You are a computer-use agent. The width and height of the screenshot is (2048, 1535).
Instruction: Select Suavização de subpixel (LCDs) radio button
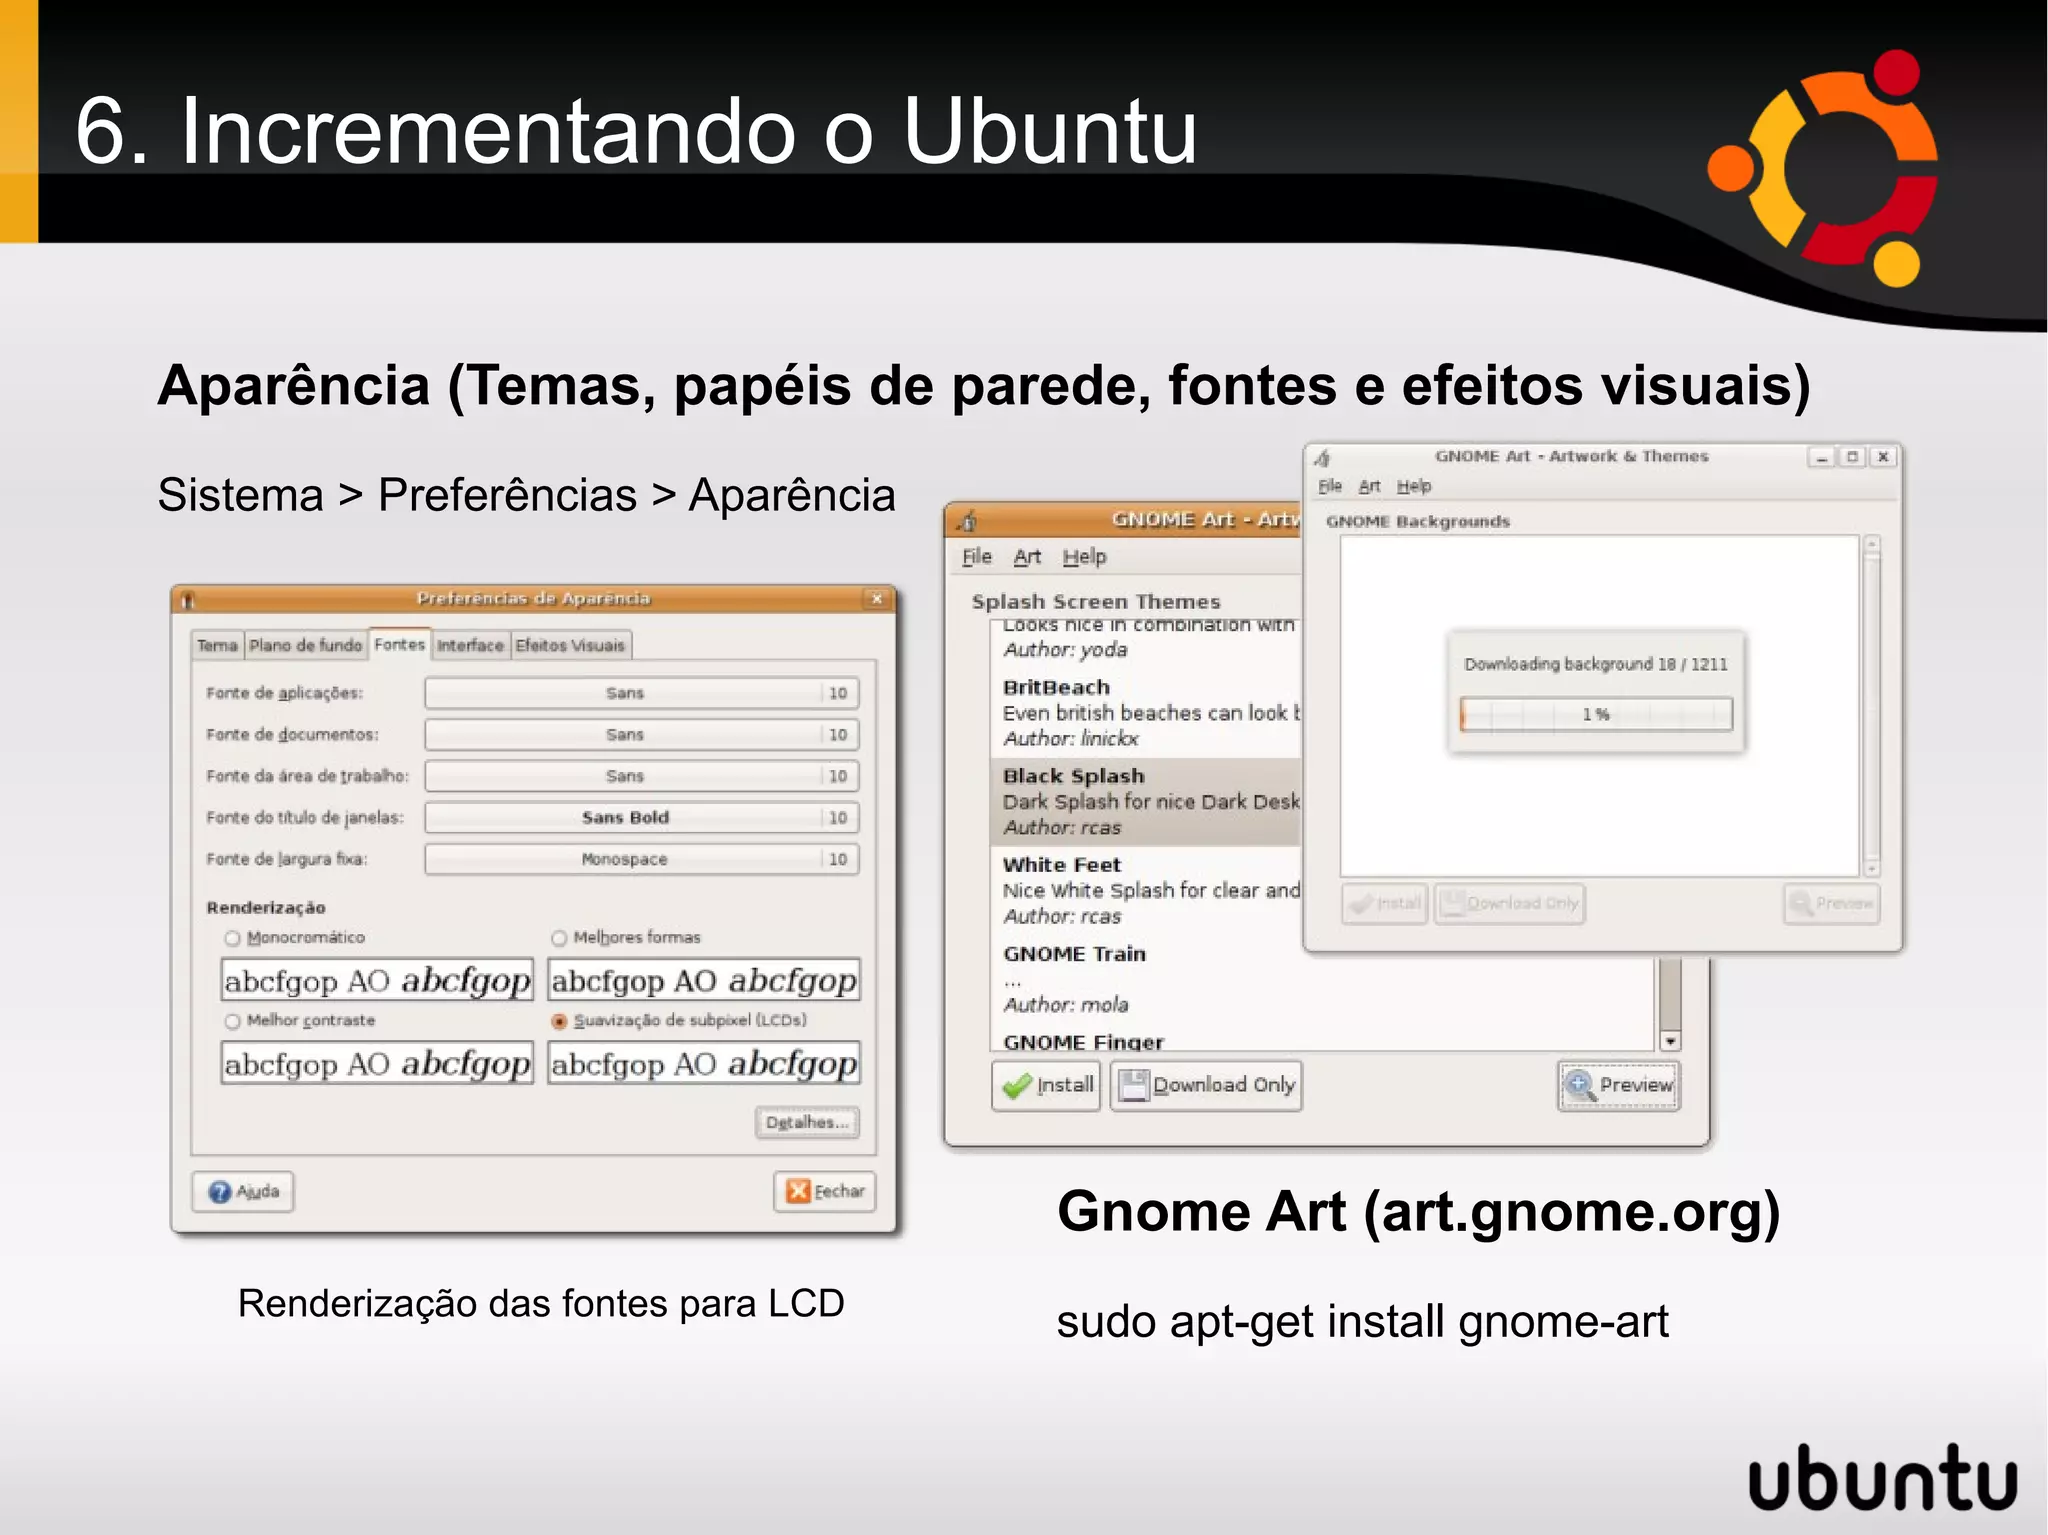tap(559, 1021)
